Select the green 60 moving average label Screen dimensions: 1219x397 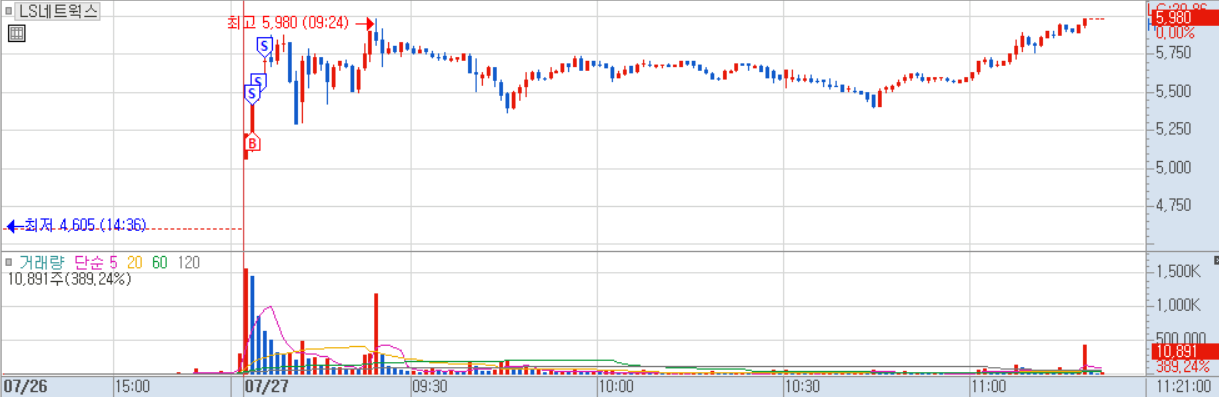(160, 262)
